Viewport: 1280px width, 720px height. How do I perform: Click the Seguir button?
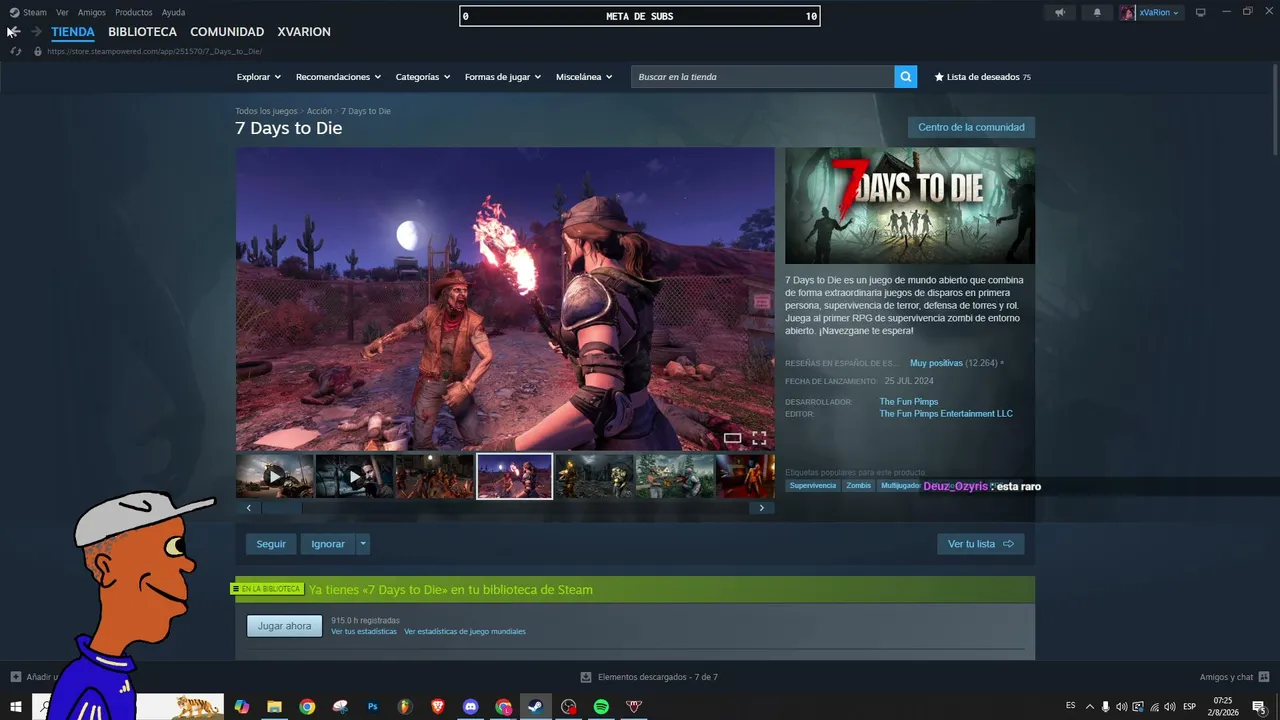[271, 544]
